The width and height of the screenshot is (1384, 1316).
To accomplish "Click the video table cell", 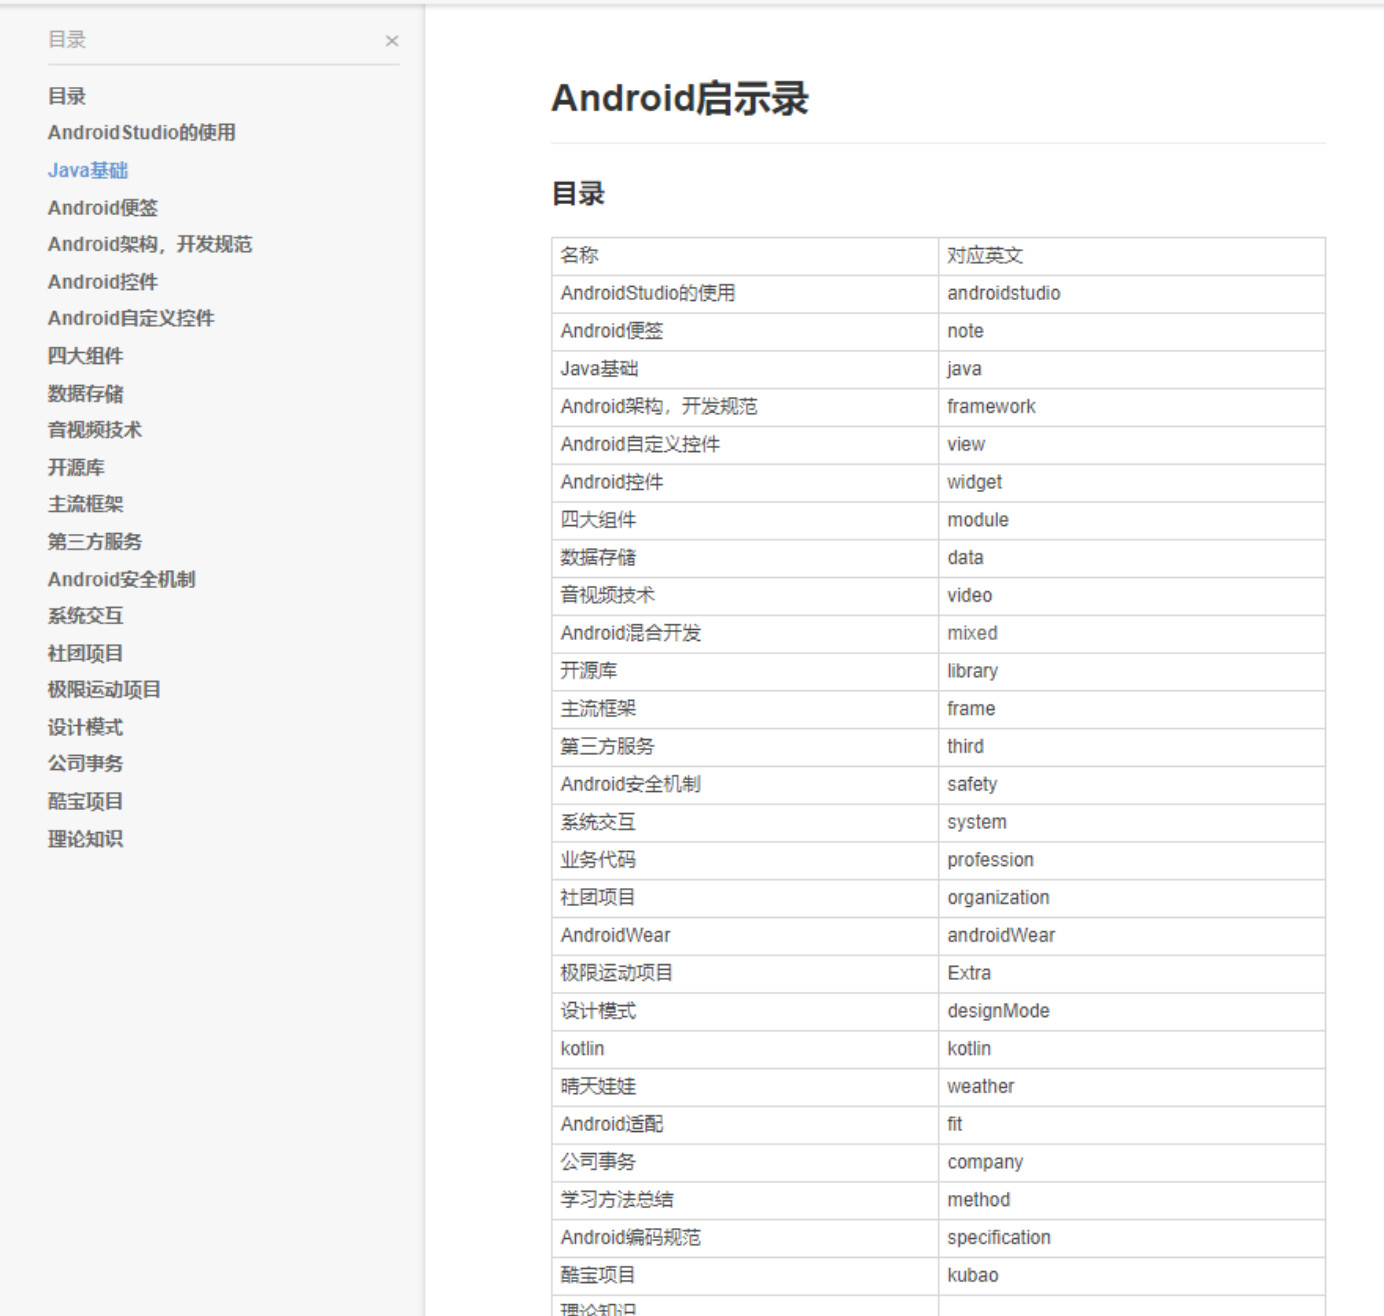I will click(1132, 596).
